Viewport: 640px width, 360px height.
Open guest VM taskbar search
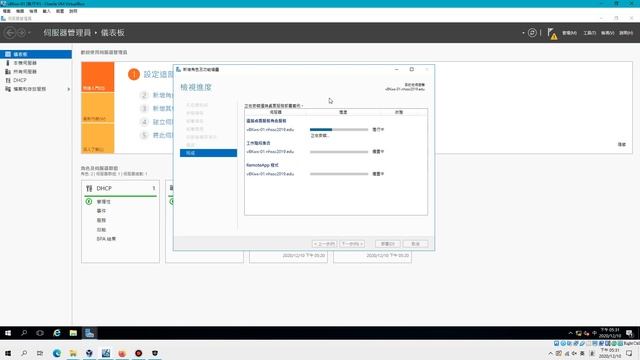tap(24, 333)
